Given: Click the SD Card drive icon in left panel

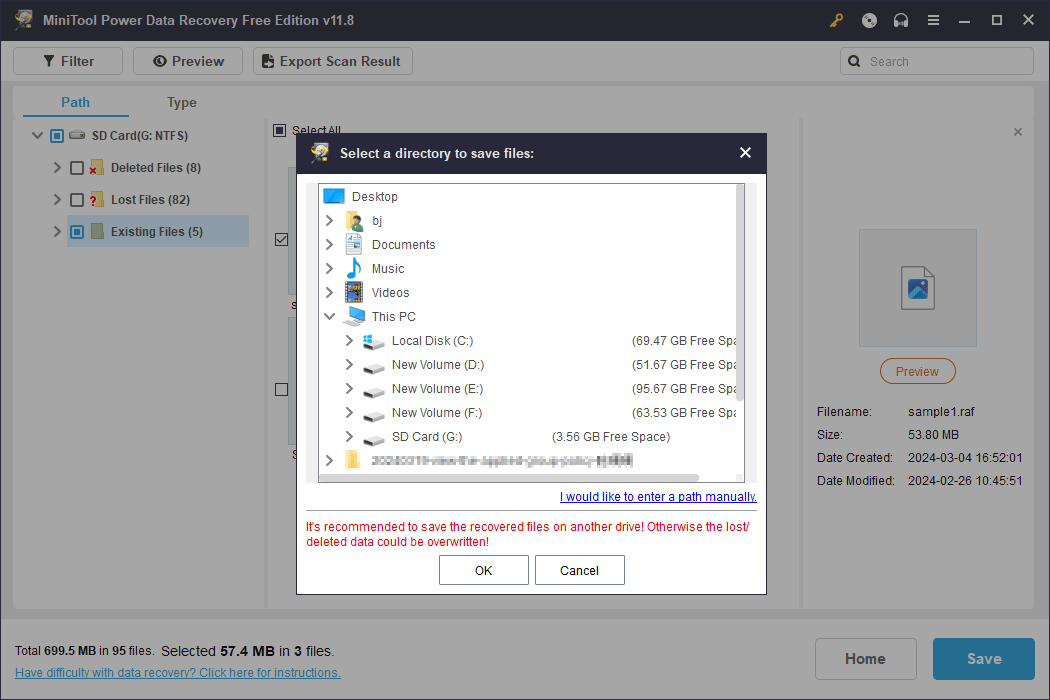Looking at the screenshot, I should [77, 135].
